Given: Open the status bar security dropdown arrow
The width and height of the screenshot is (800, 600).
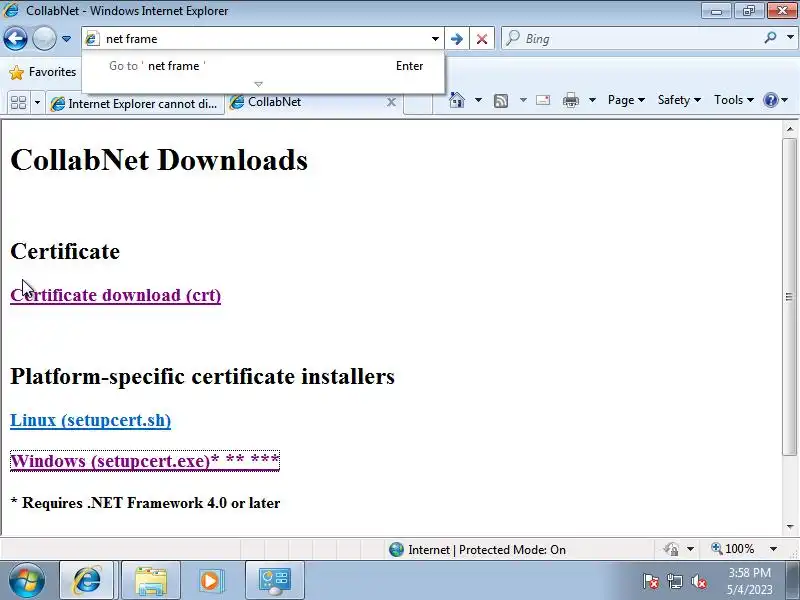Looking at the screenshot, I should pos(690,549).
